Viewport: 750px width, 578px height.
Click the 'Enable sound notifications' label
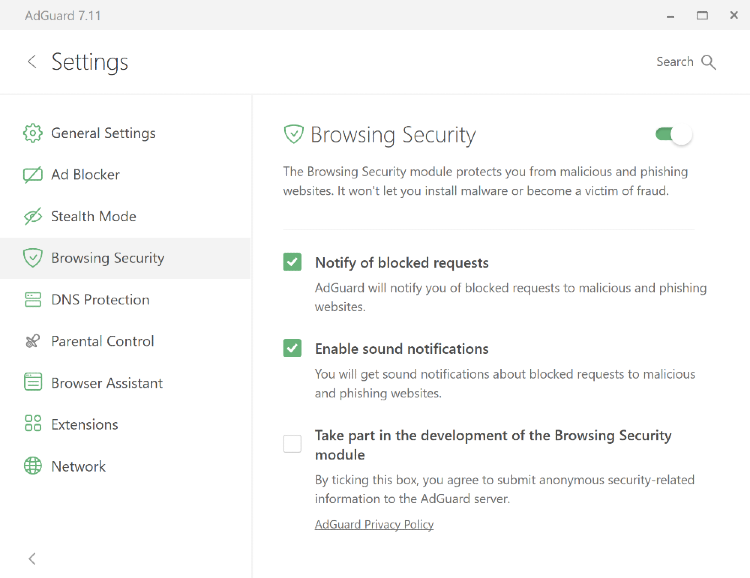(402, 349)
